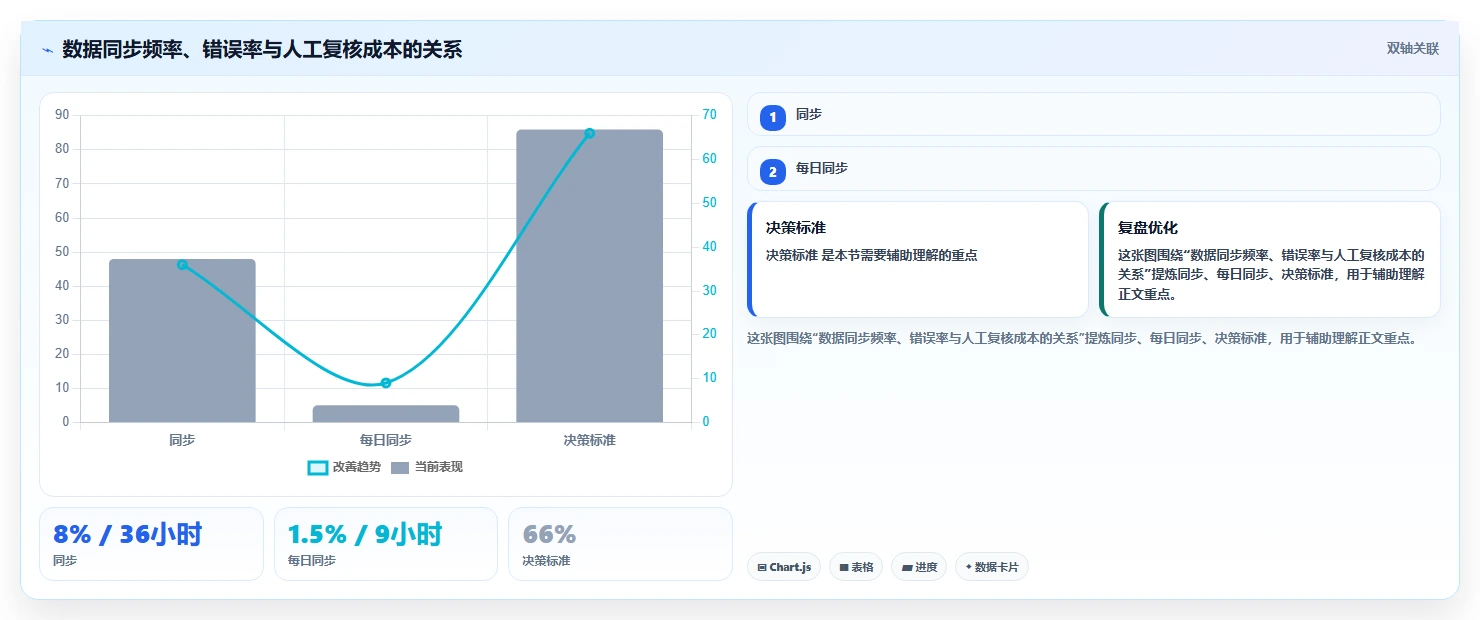This screenshot has height=620, width=1480.
Task: Click the small 每日同步 bar
Action: 386,414
